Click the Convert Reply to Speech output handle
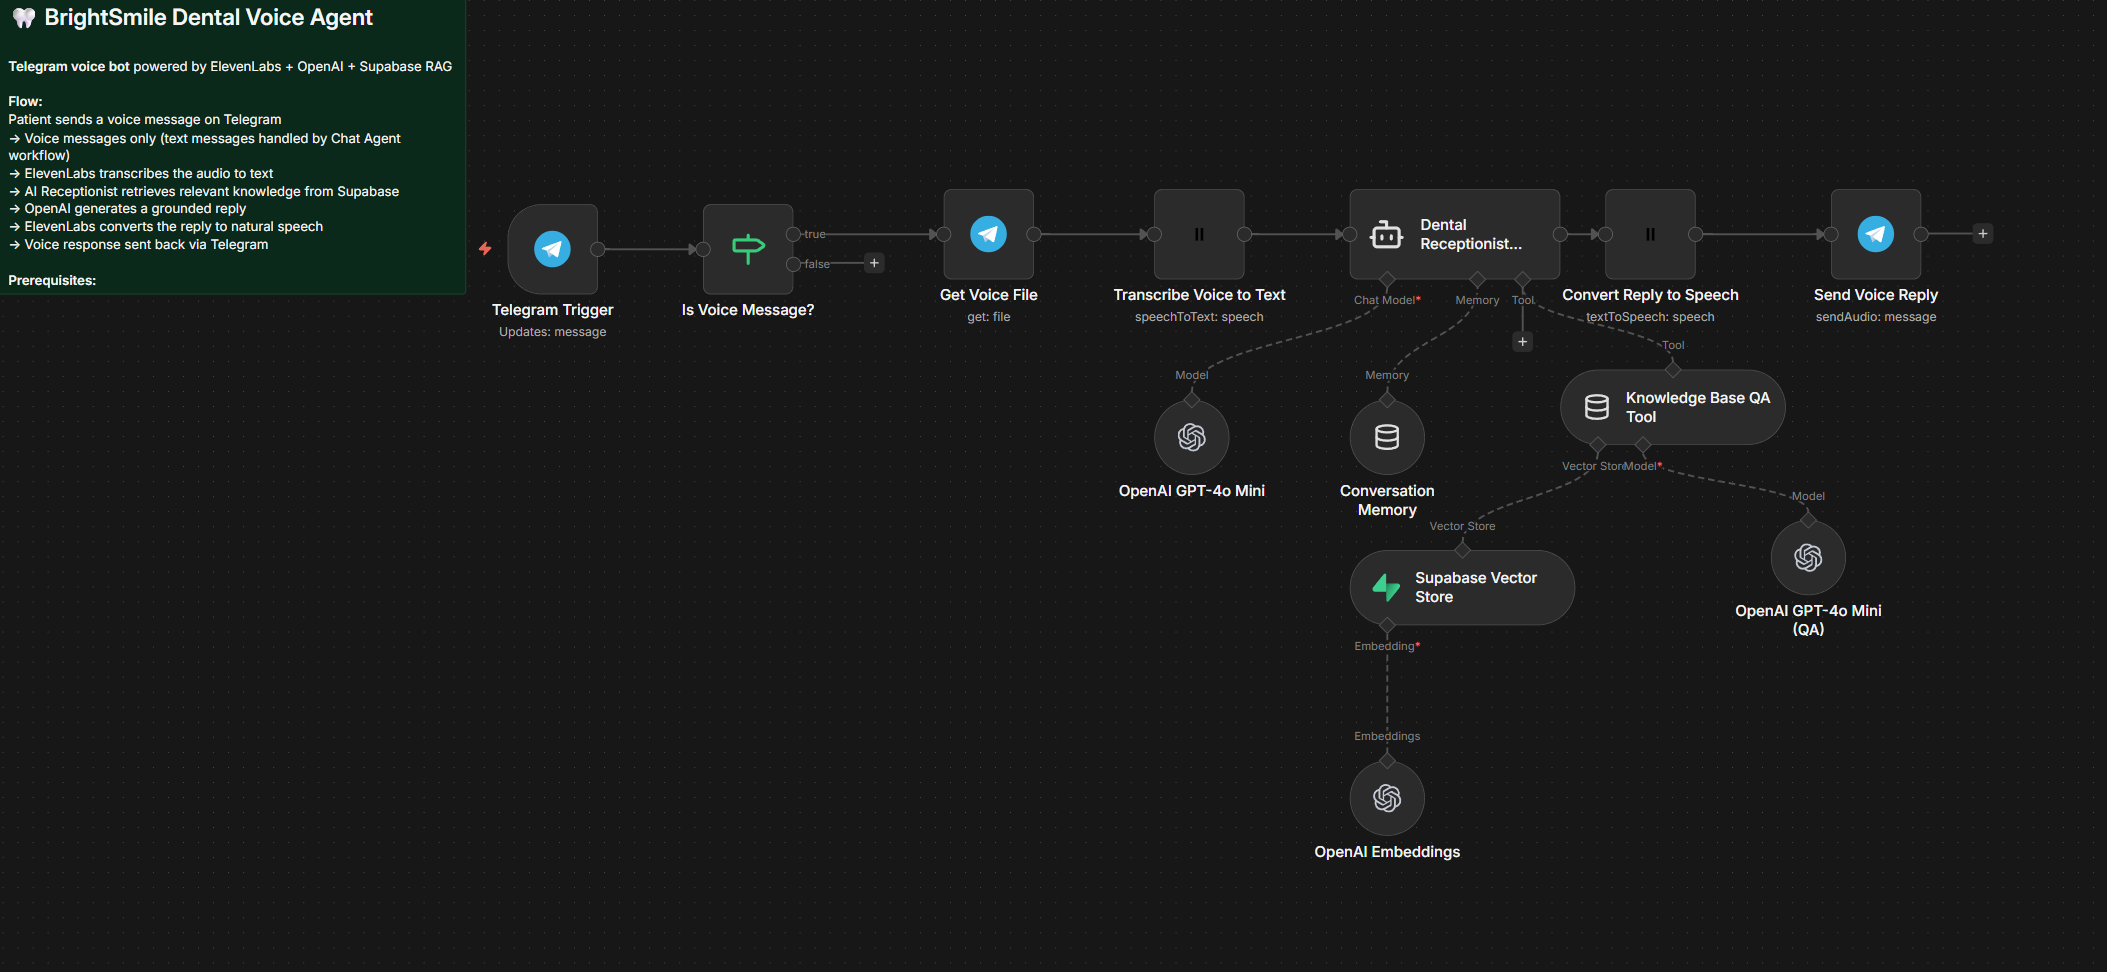Screen dimensions: 2107x972 tap(1695, 234)
